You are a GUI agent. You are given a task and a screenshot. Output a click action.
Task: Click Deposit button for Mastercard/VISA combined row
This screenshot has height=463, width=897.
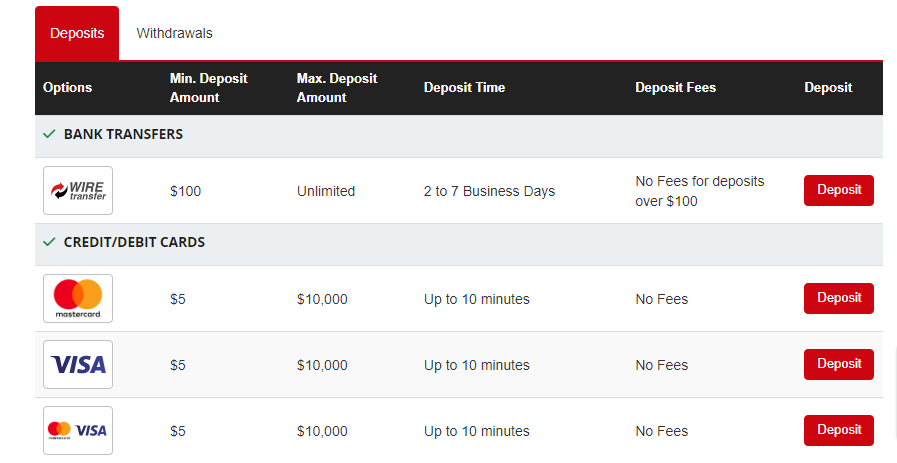pos(839,430)
